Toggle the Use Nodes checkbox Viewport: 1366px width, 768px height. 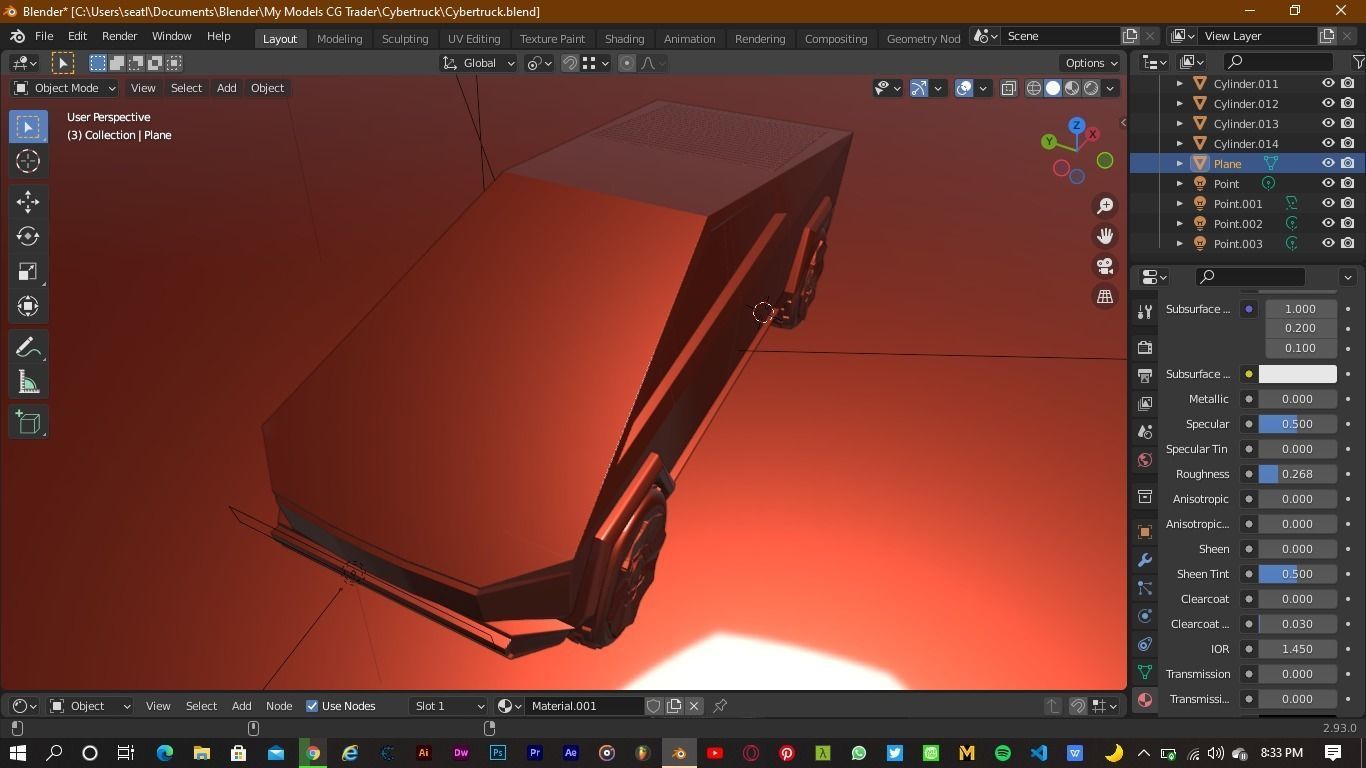312,706
